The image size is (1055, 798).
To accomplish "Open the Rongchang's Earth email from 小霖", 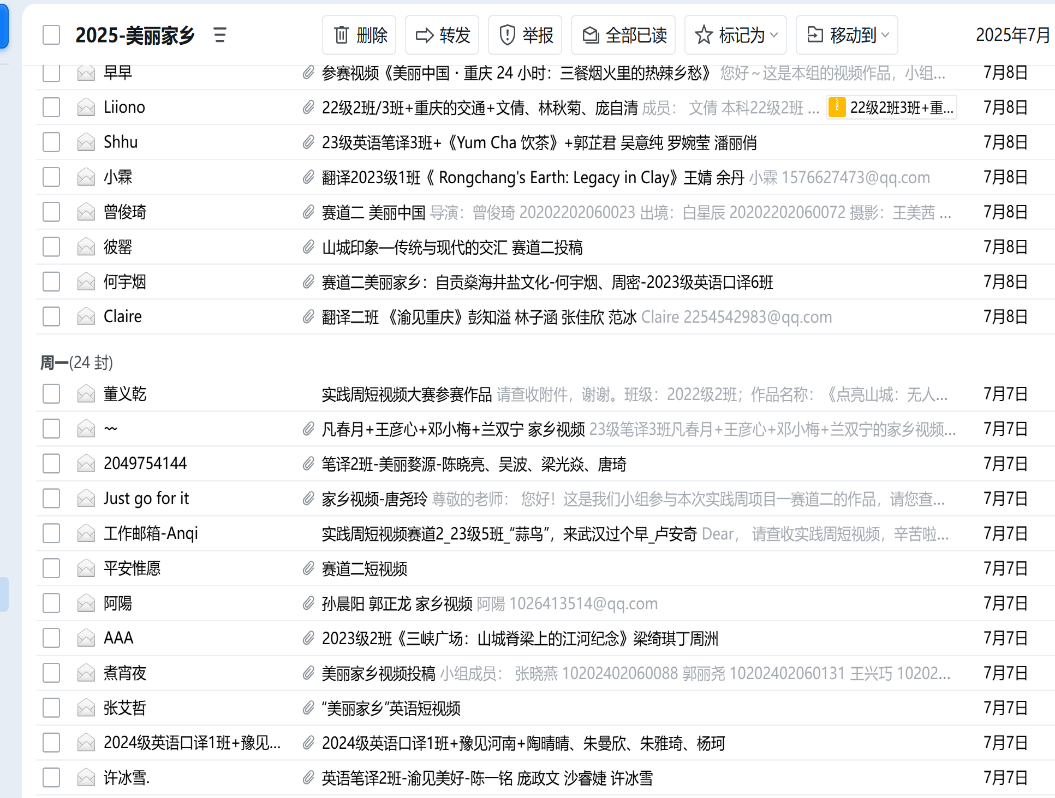I will 532,177.
